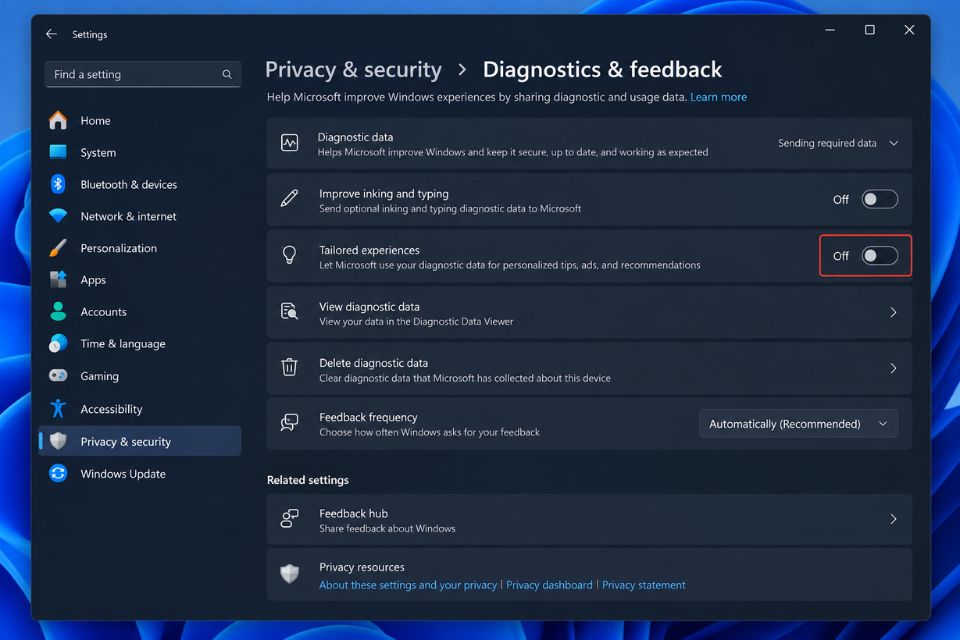Screen dimensions: 960x640
Task: Open Time & language label
Action: 123,344
